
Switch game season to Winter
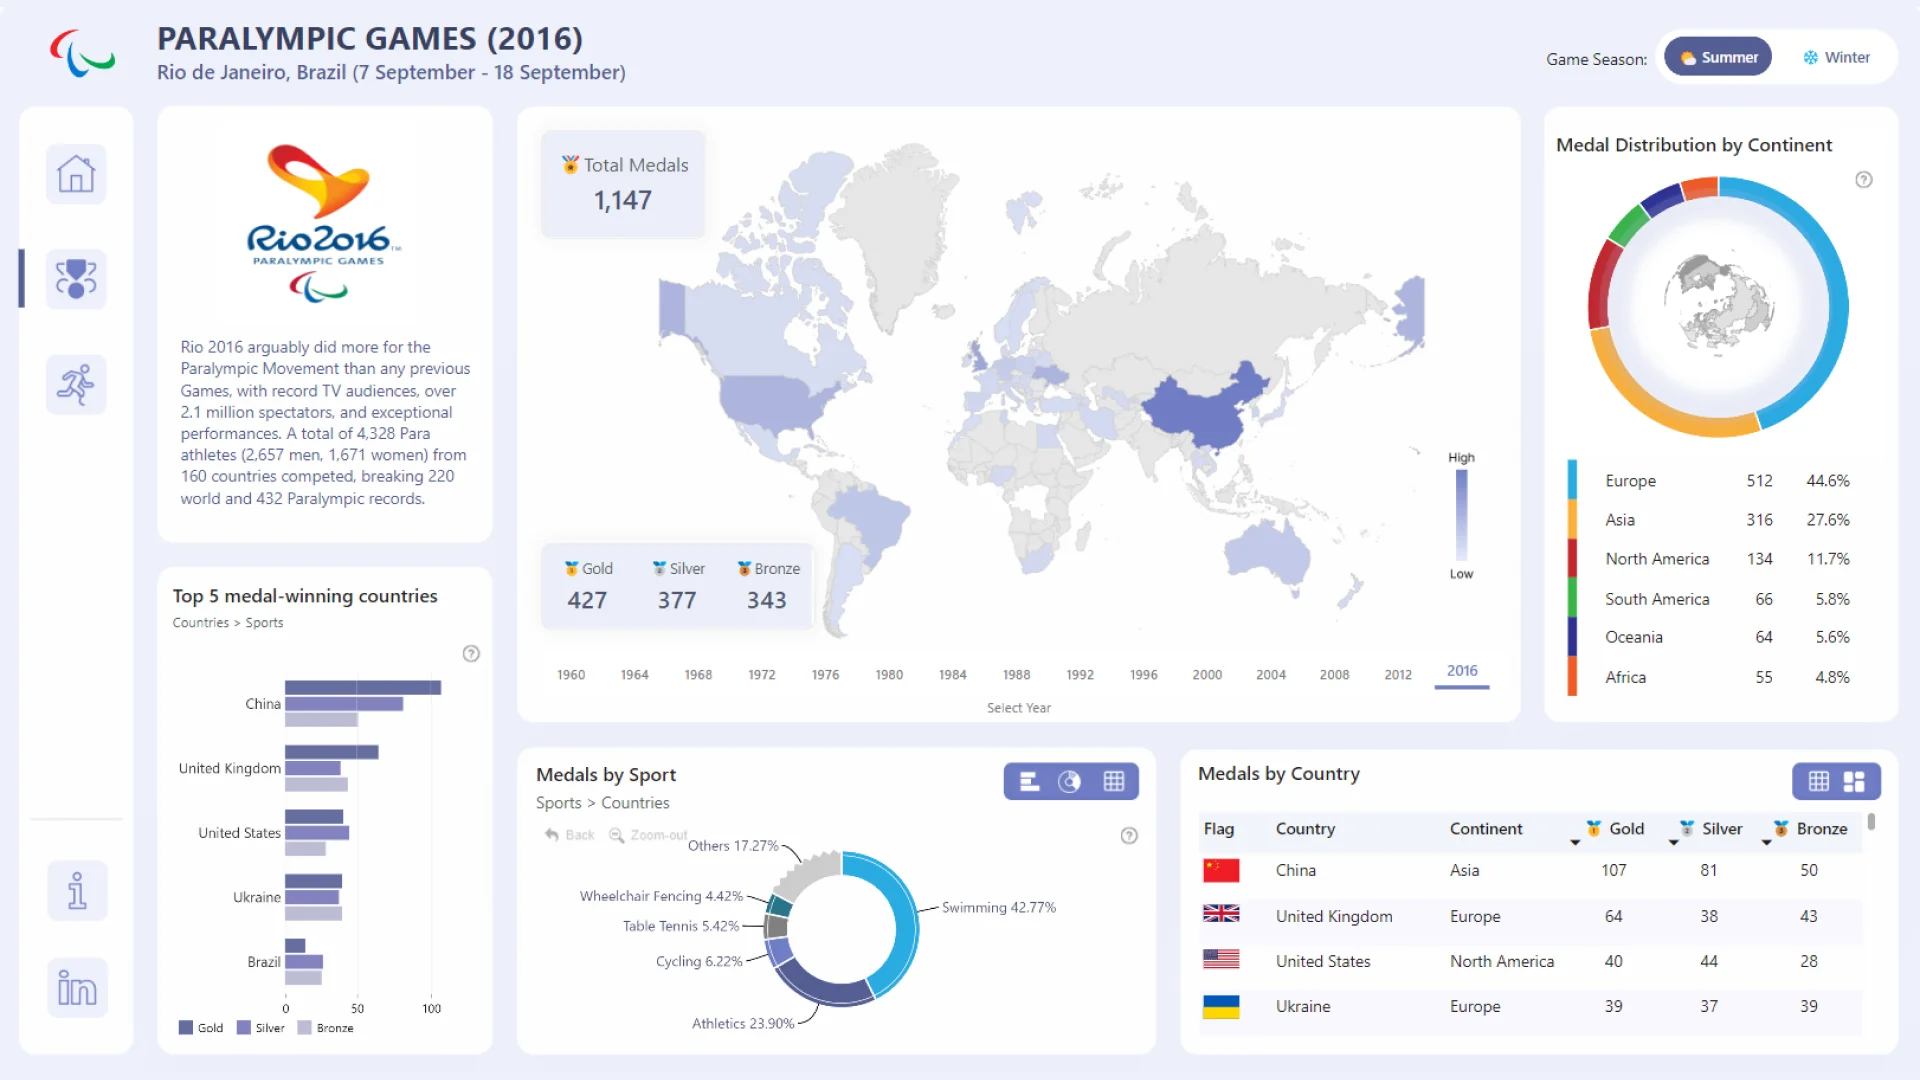pos(1836,57)
